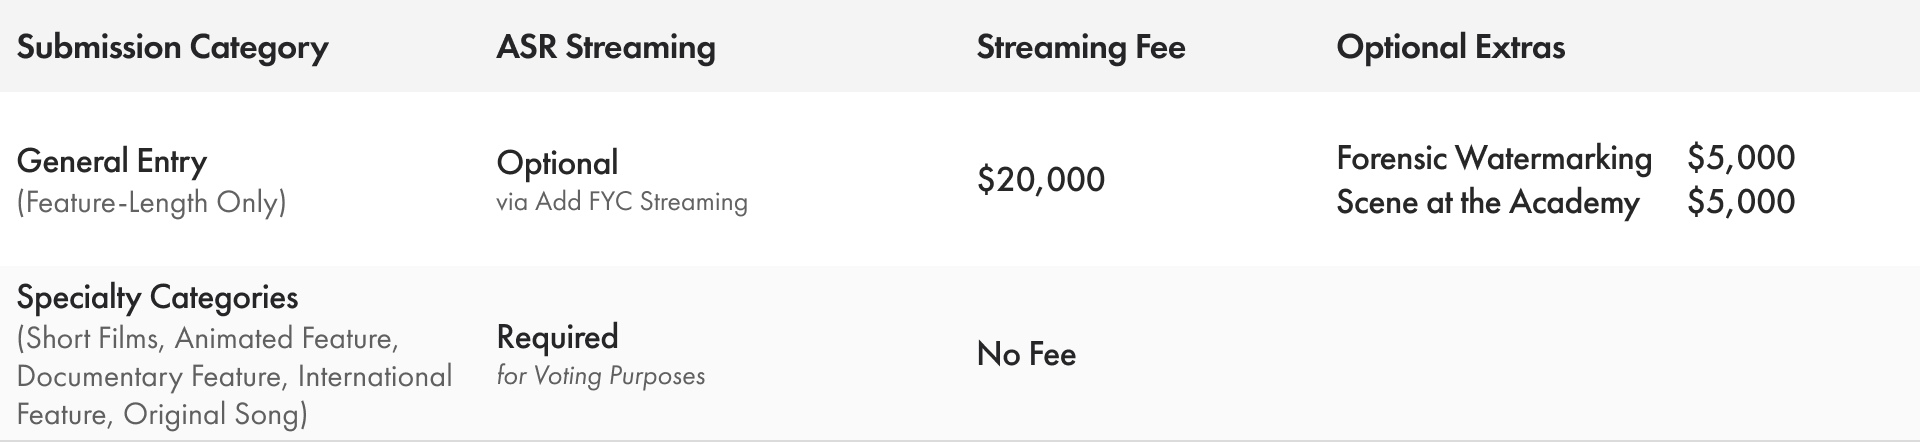Click the Short Films, Animated Feature text line

tap(208, 339)
